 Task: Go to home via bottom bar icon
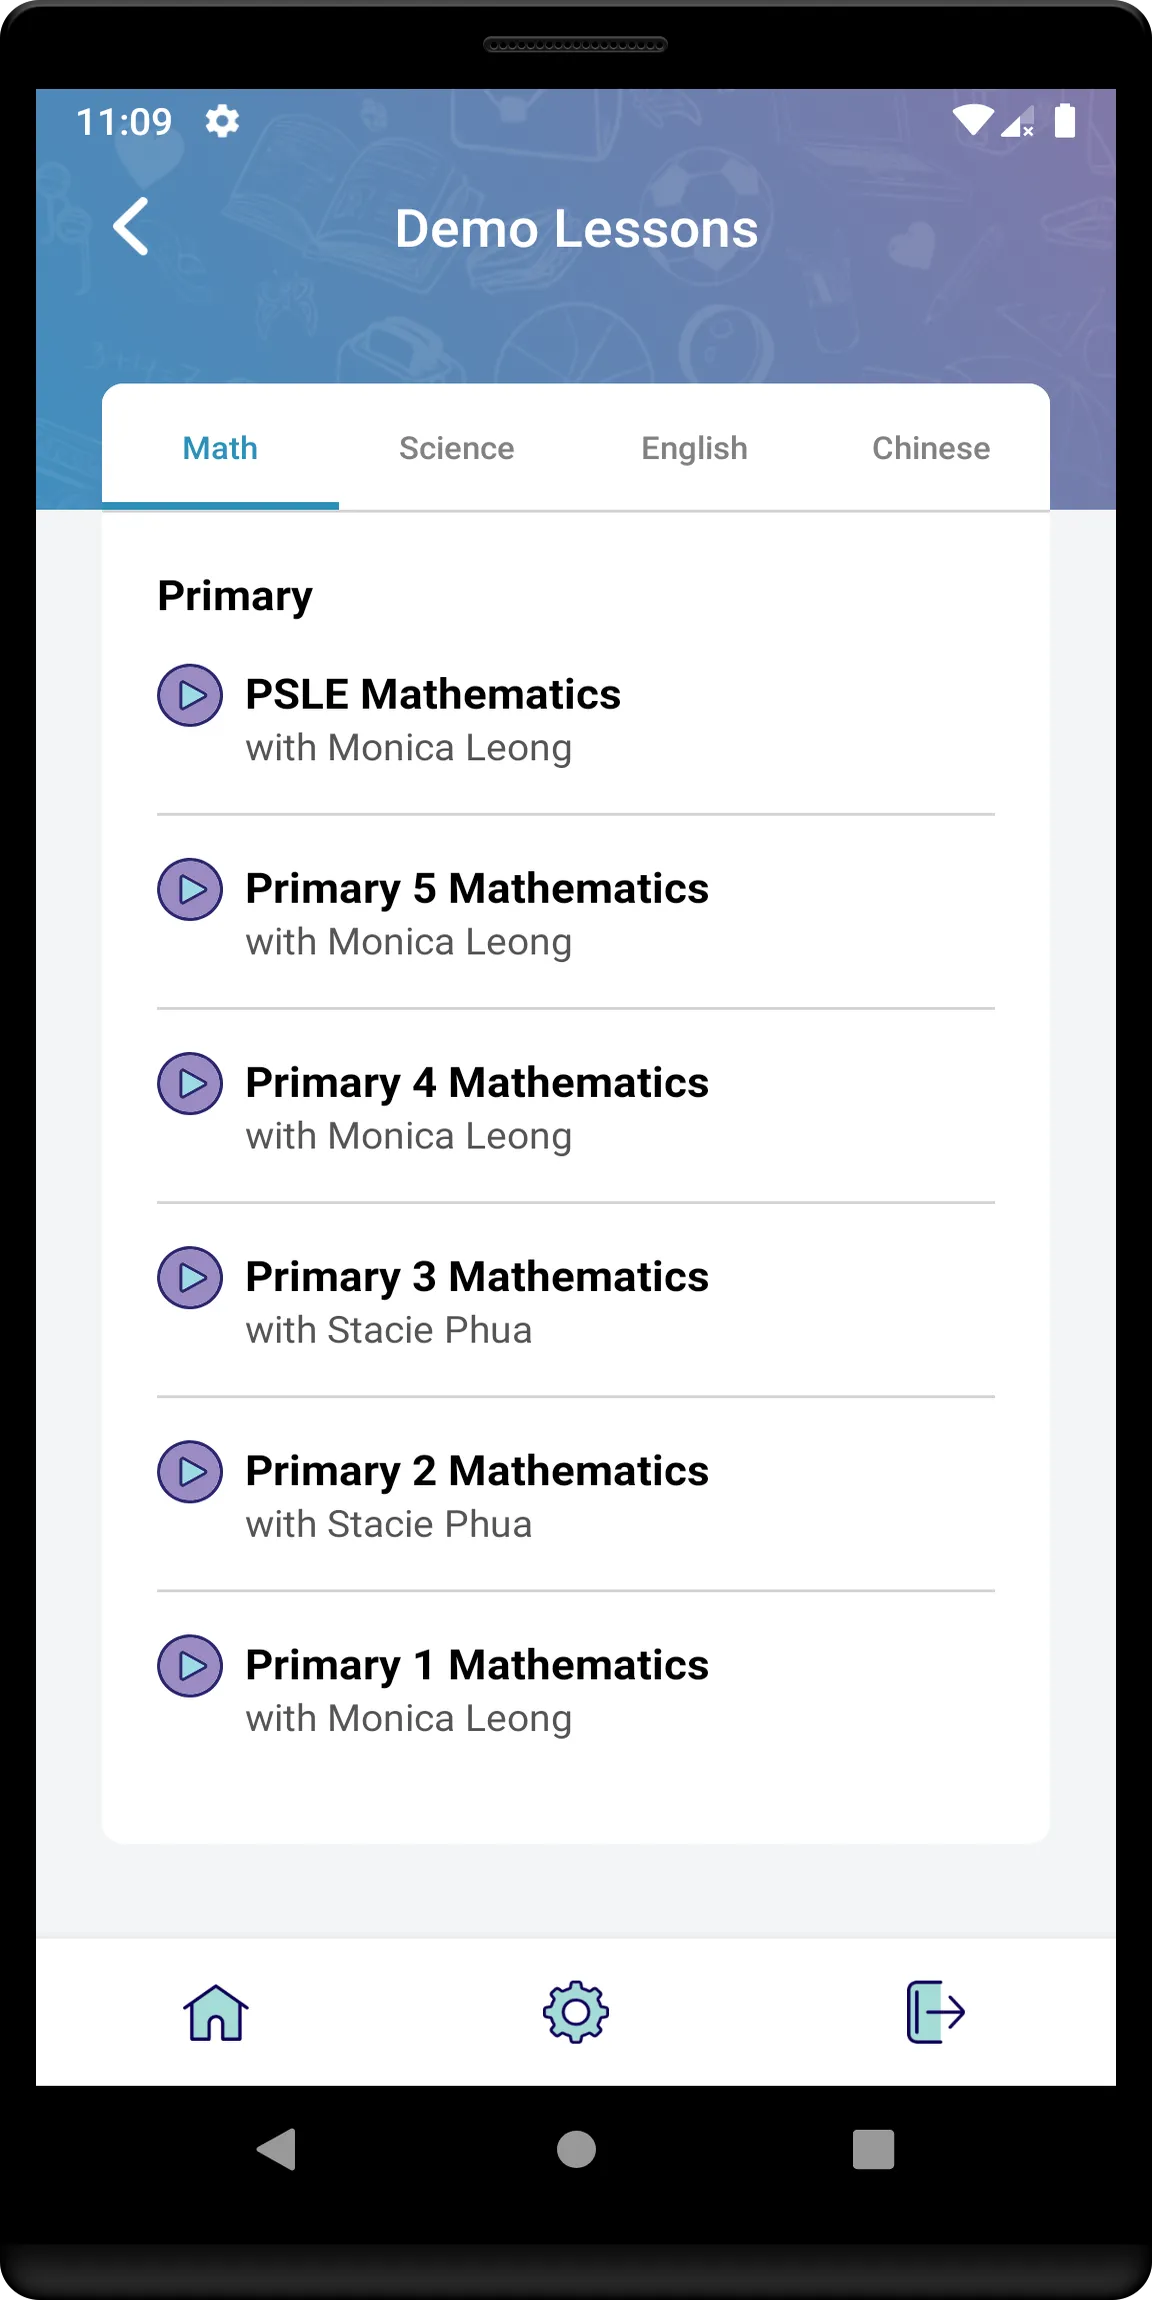coord(216,2012)
